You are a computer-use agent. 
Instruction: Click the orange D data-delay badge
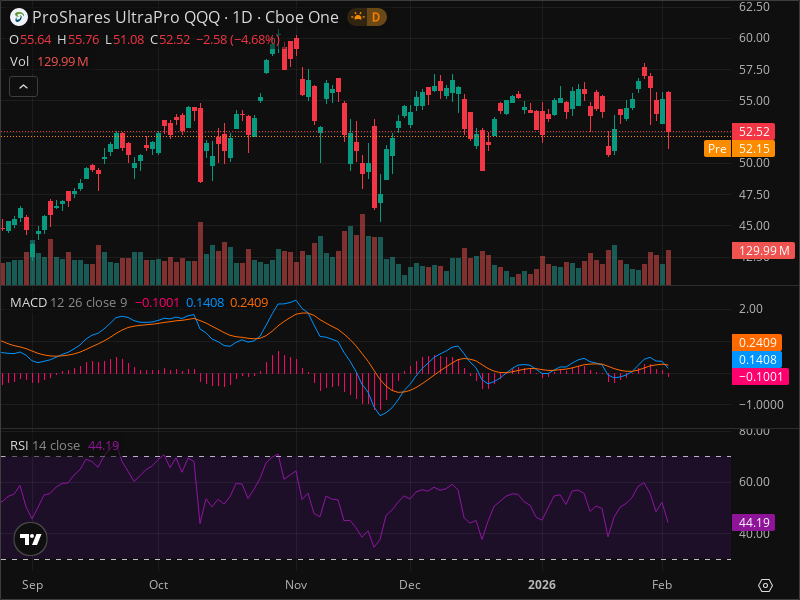coord(376,17)
